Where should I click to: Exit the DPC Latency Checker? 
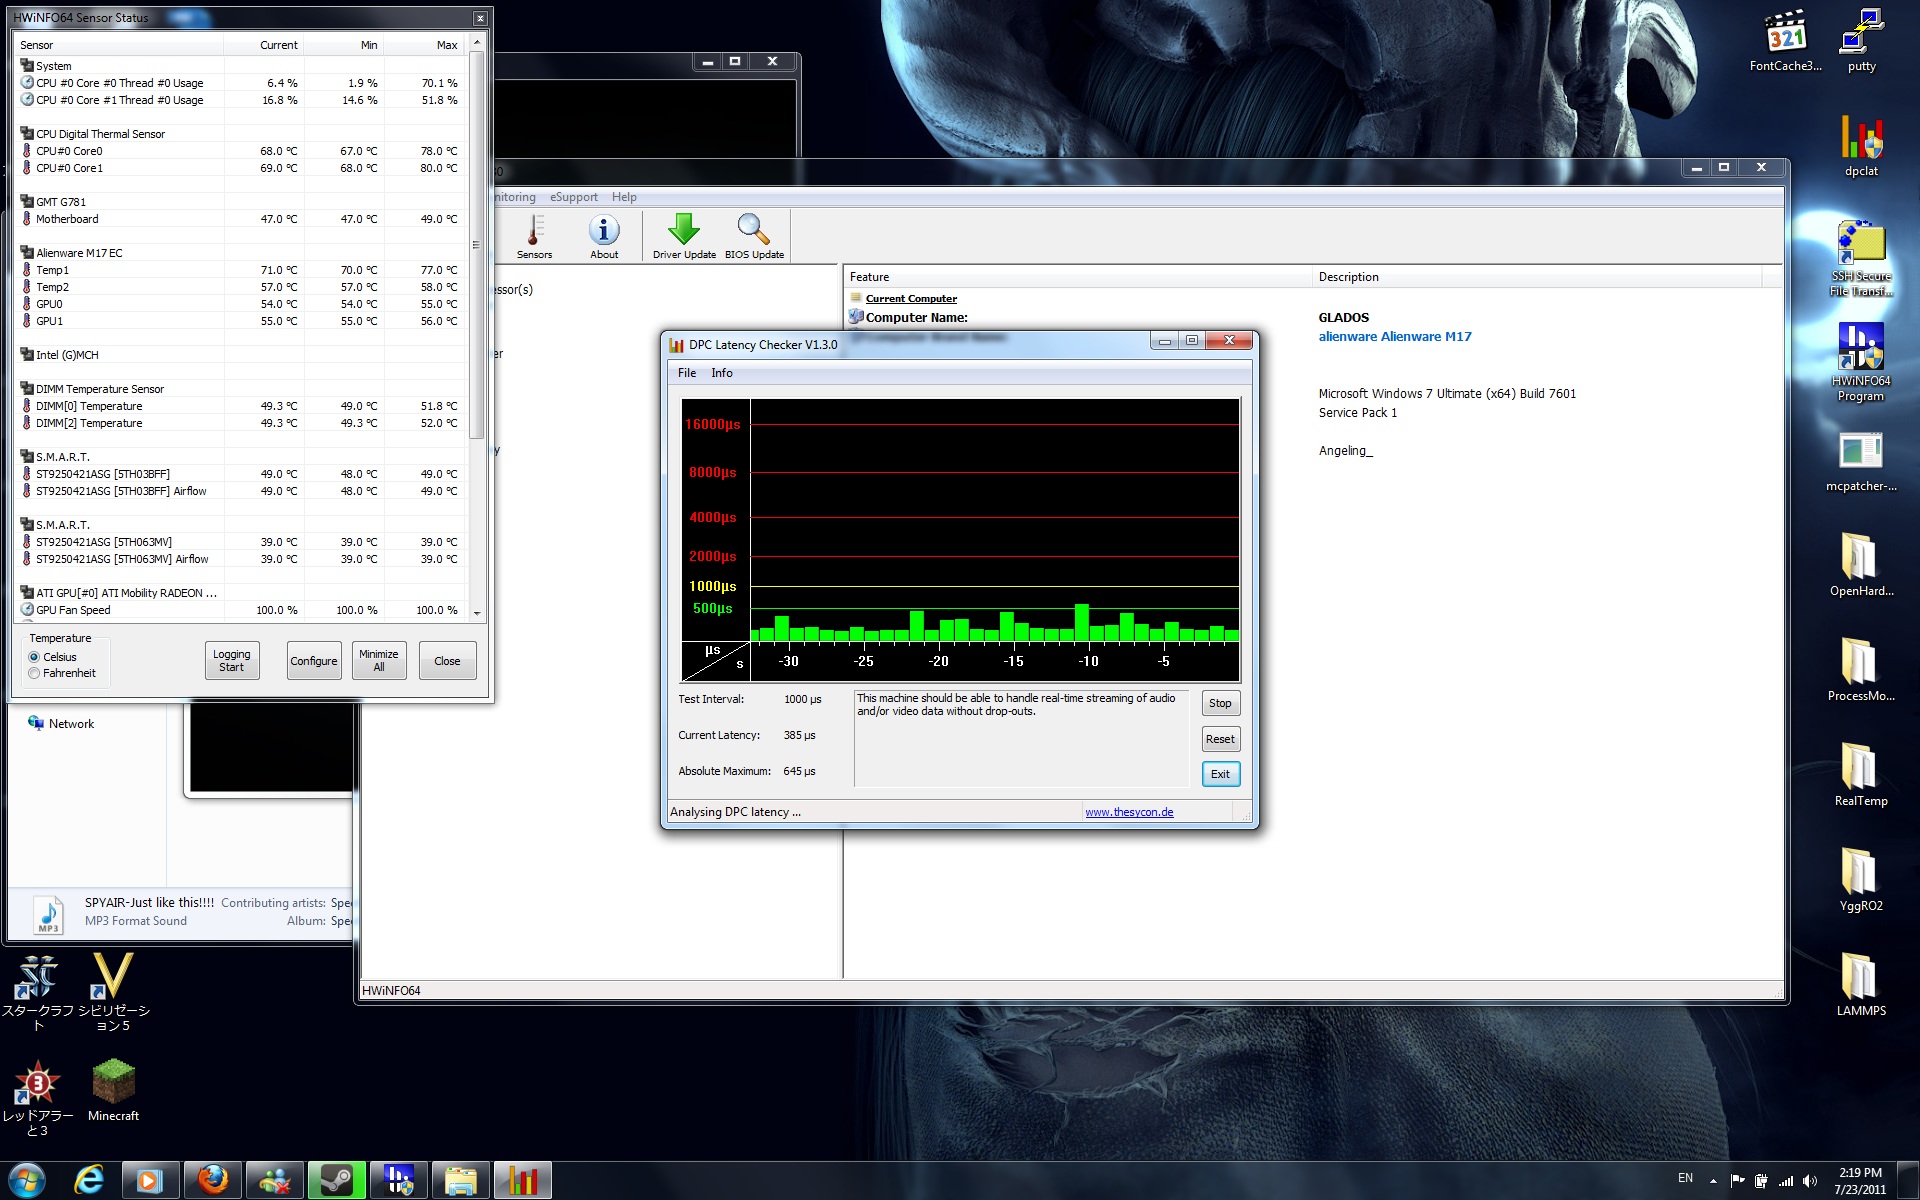pos(1220,774)
